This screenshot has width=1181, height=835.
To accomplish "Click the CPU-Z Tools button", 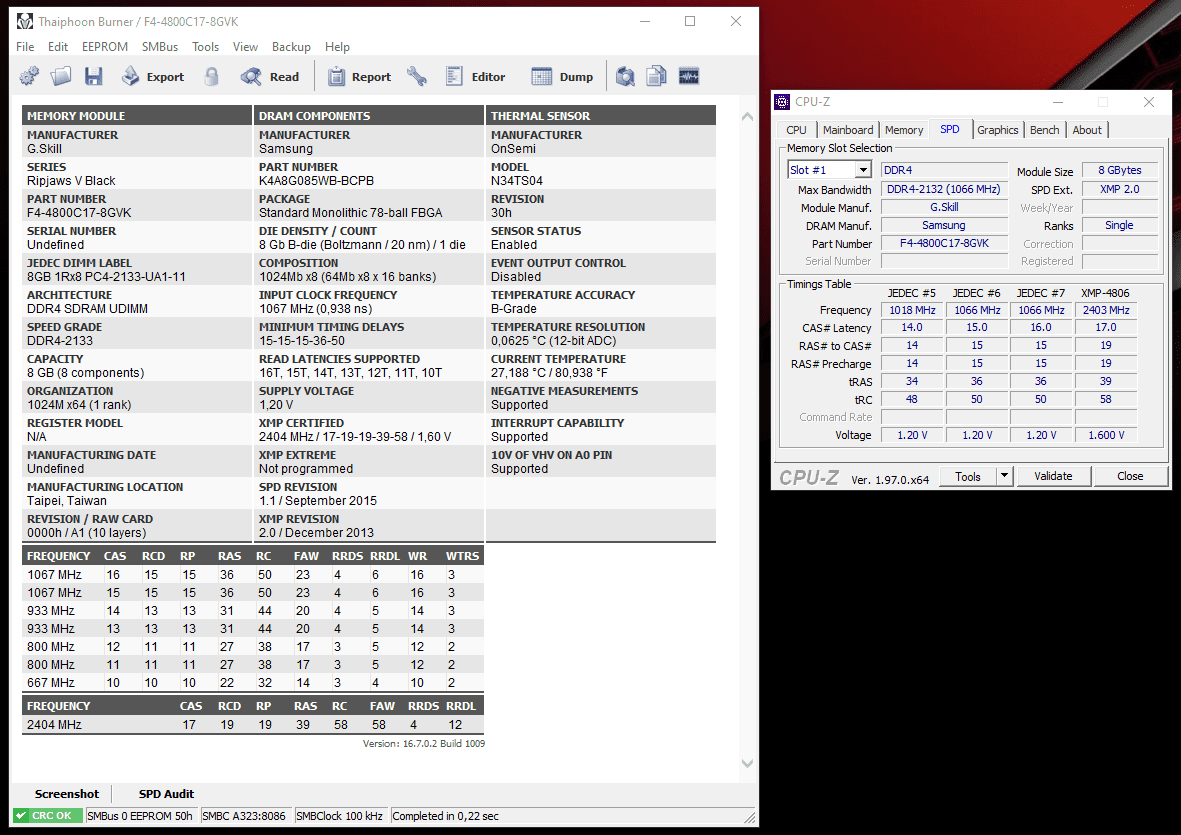I will coord(968,476).
